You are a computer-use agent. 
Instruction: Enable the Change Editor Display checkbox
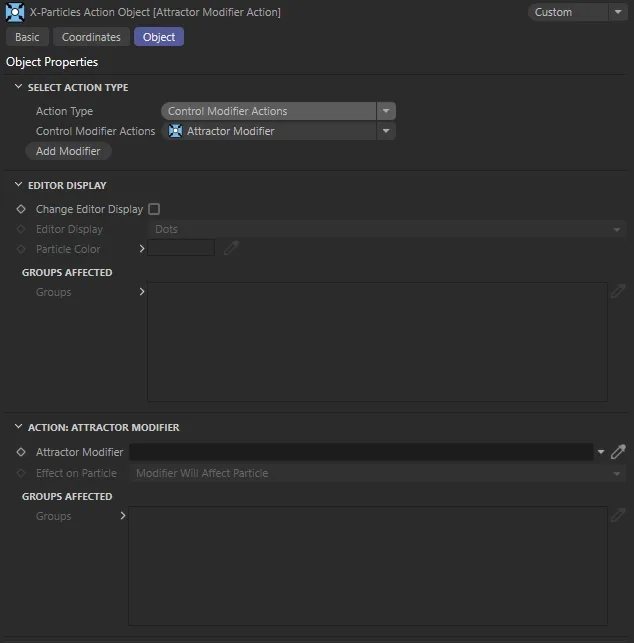coord(154,210)
